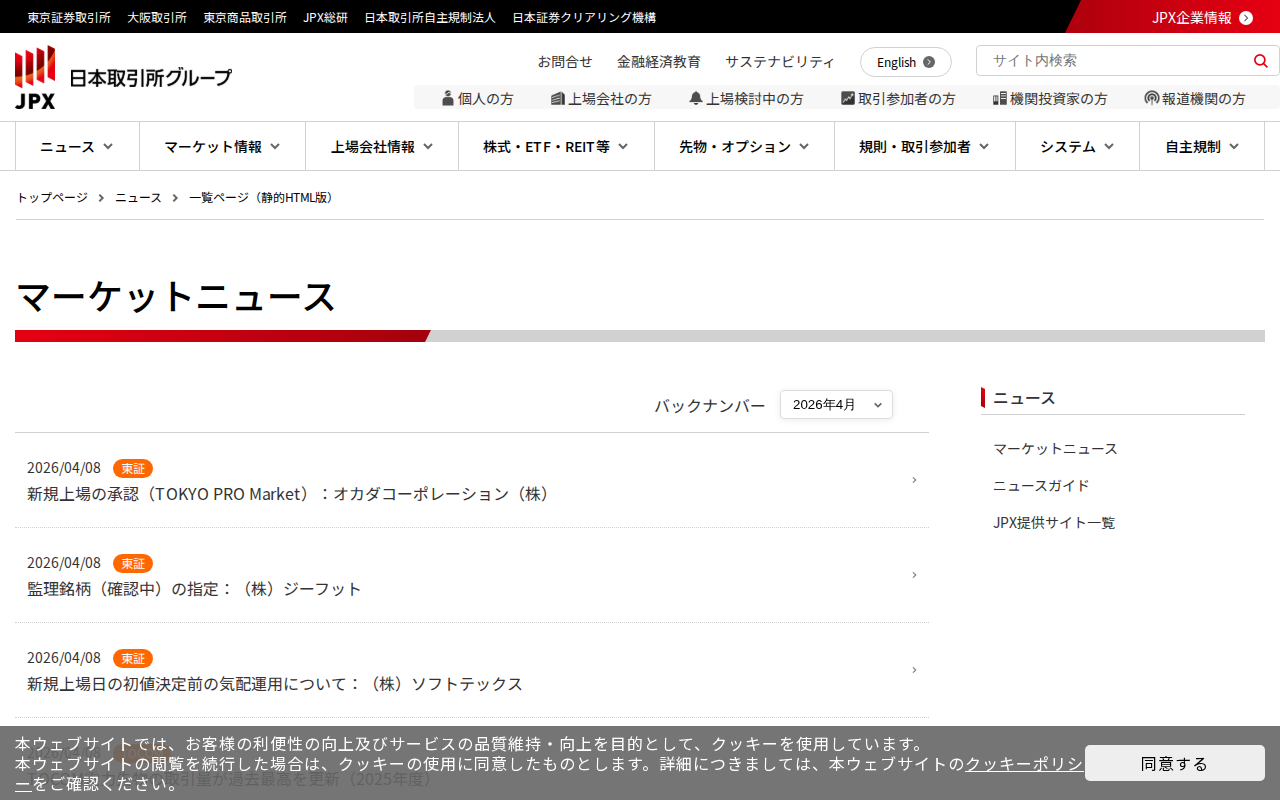The height and width of the screenshot is (800, 1280).
Task: Open the ジーフット news row arrow
Action: click(914, 575)
